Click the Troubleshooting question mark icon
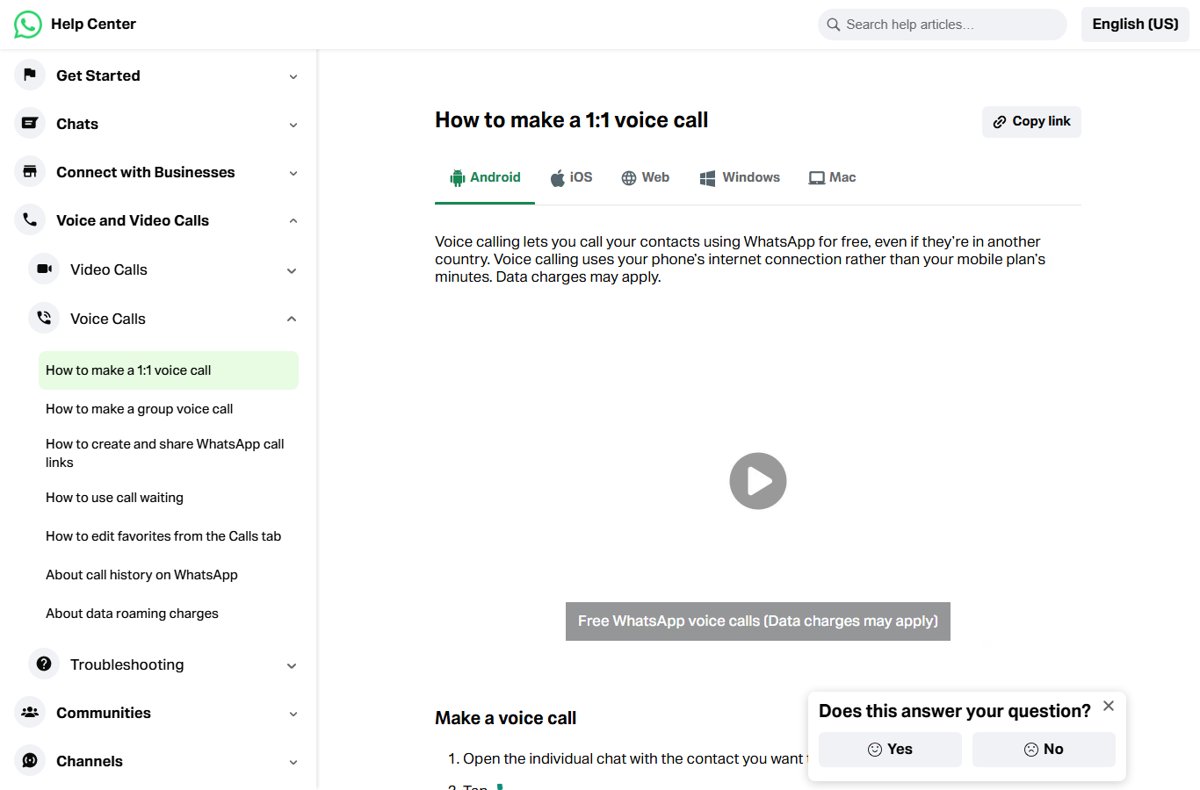Viewport: 1200px width, 790px height. point(44,664)
